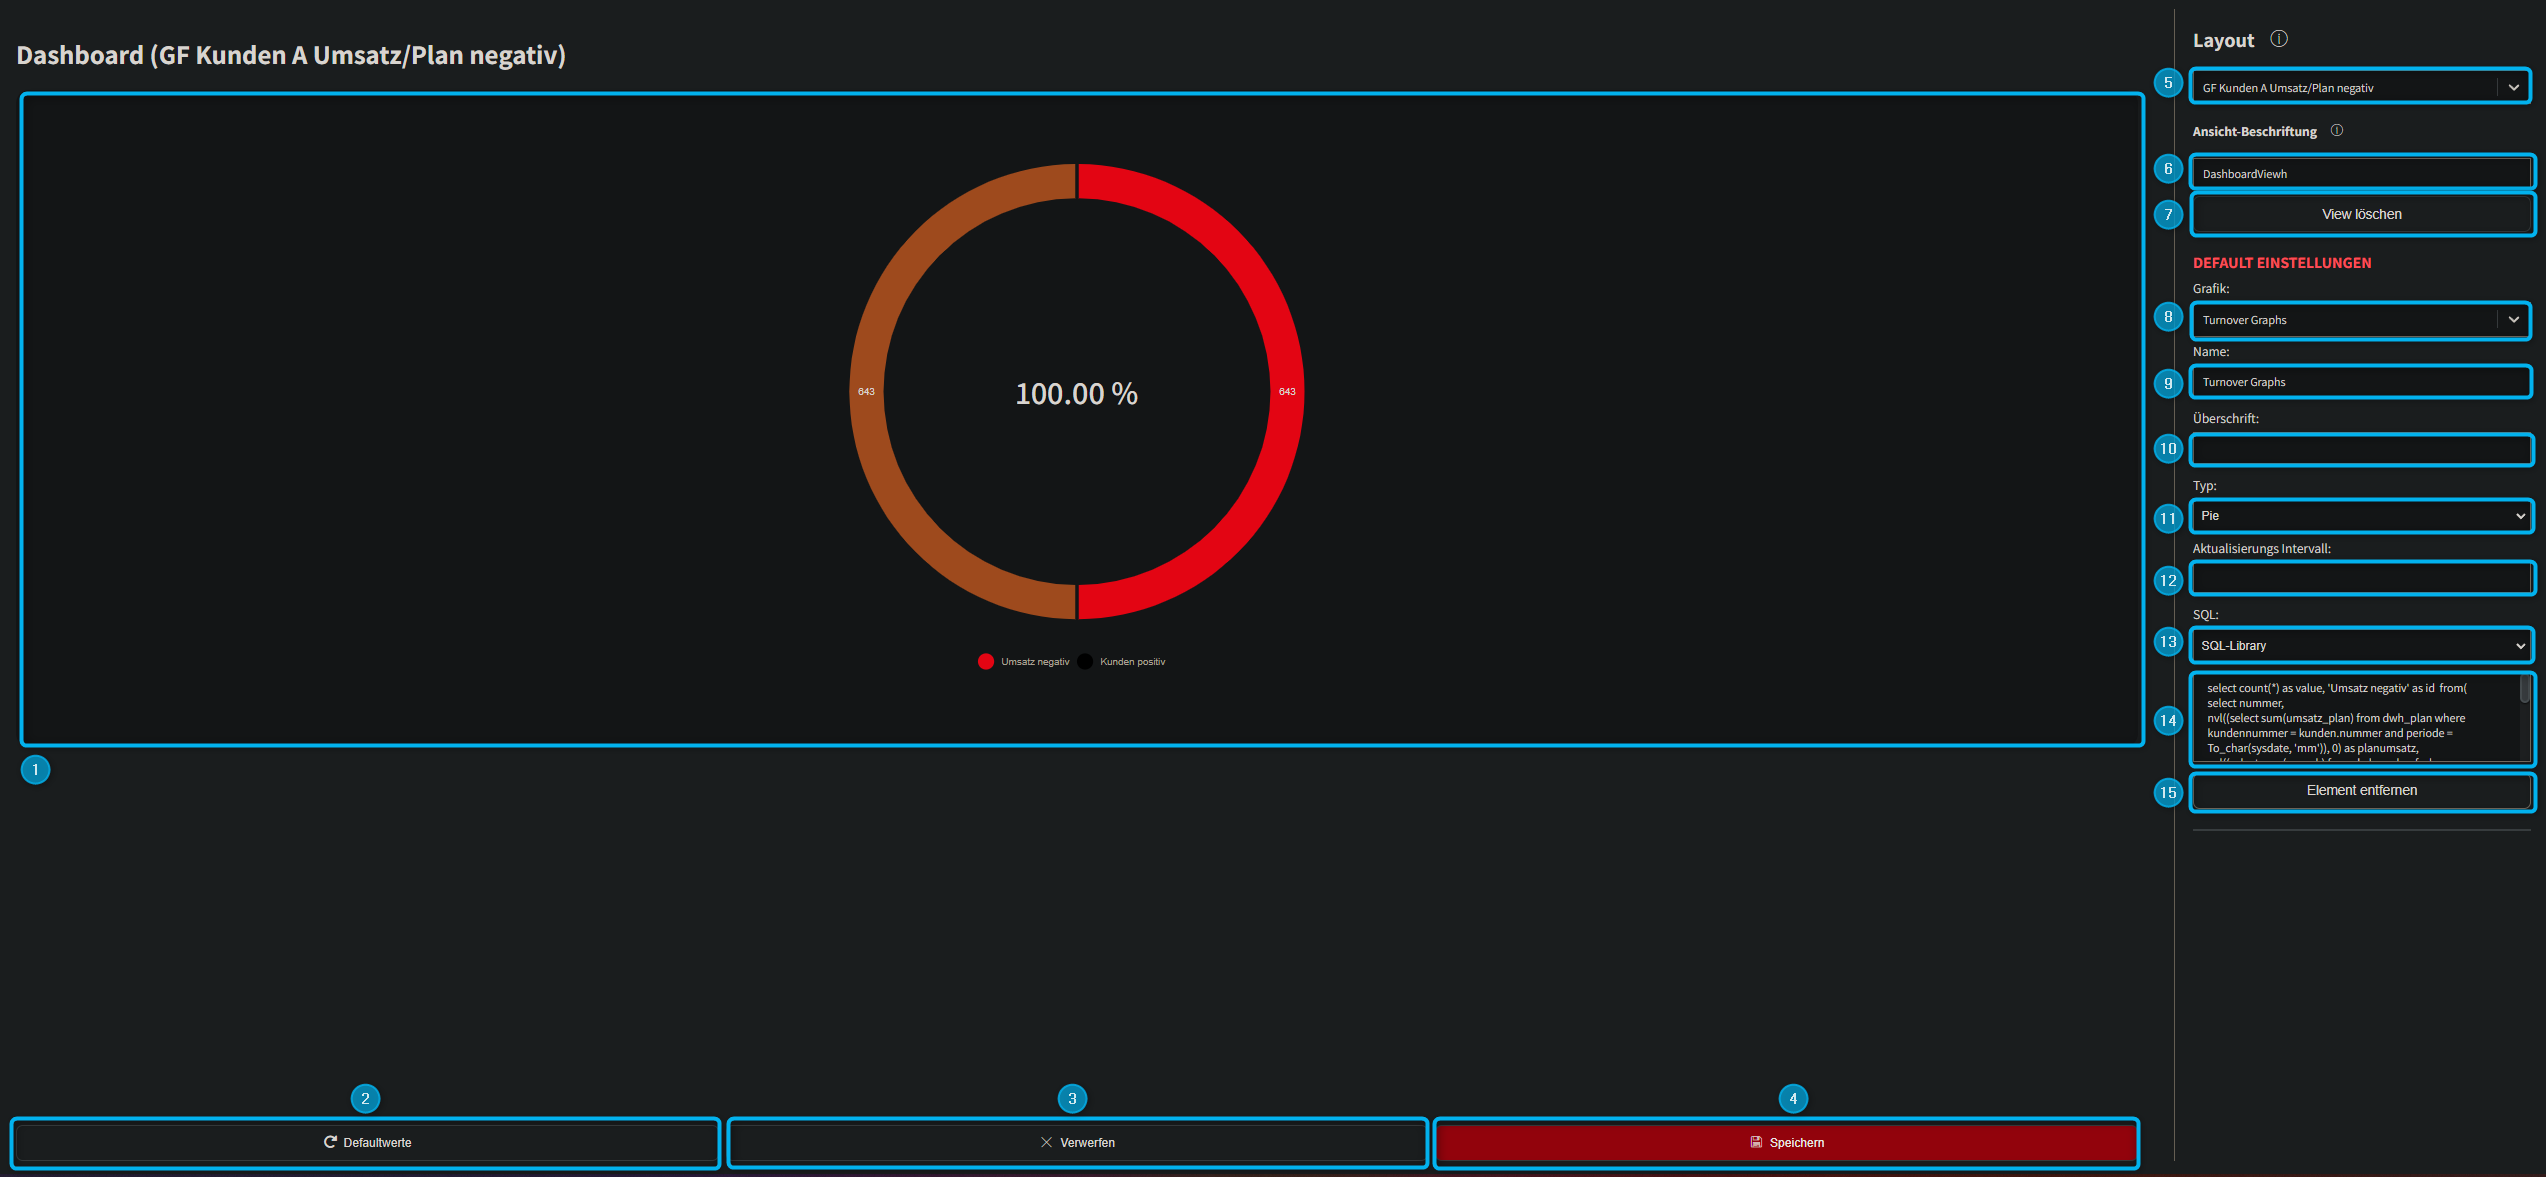Screen dimensions: 2546x1177
Task: Click the Aktualisierungs Intervall input field
Action: point(2361,578)
